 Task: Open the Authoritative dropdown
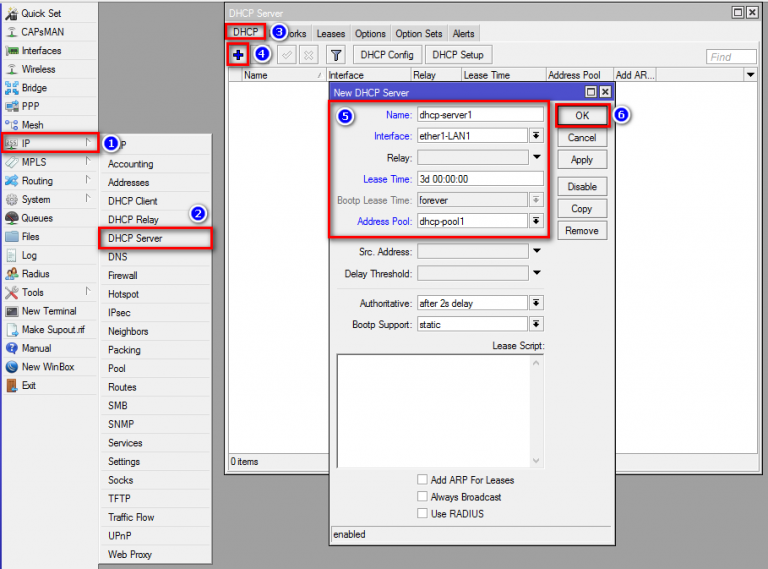pyautogui.click(x=536, y=303)
